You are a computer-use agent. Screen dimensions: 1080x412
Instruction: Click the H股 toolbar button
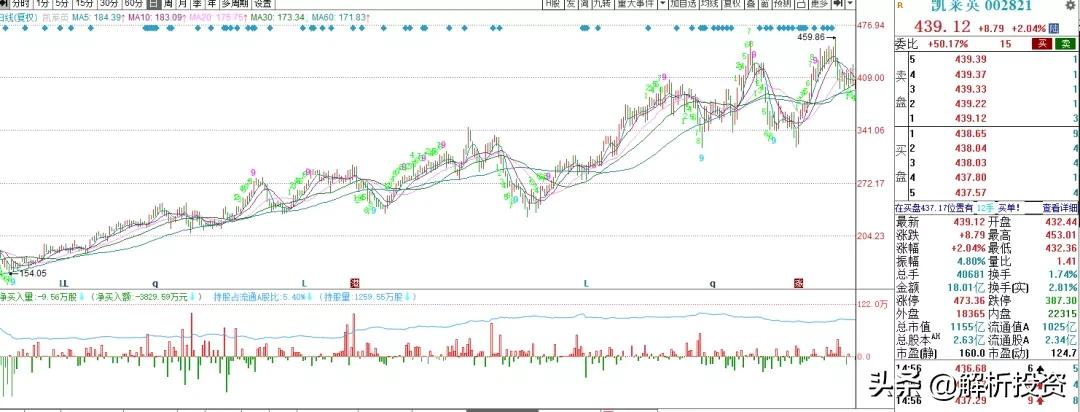[553, 3]
